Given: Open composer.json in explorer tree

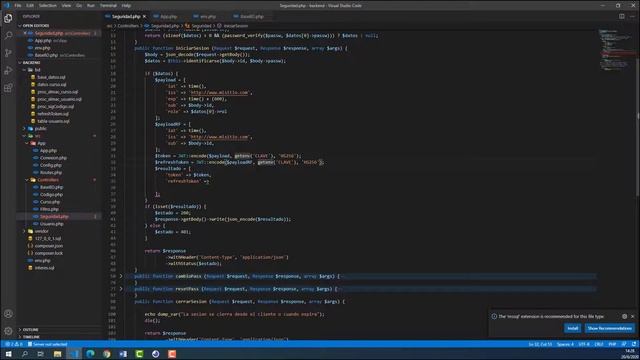Looking at the screenshot, I should 49,246.
